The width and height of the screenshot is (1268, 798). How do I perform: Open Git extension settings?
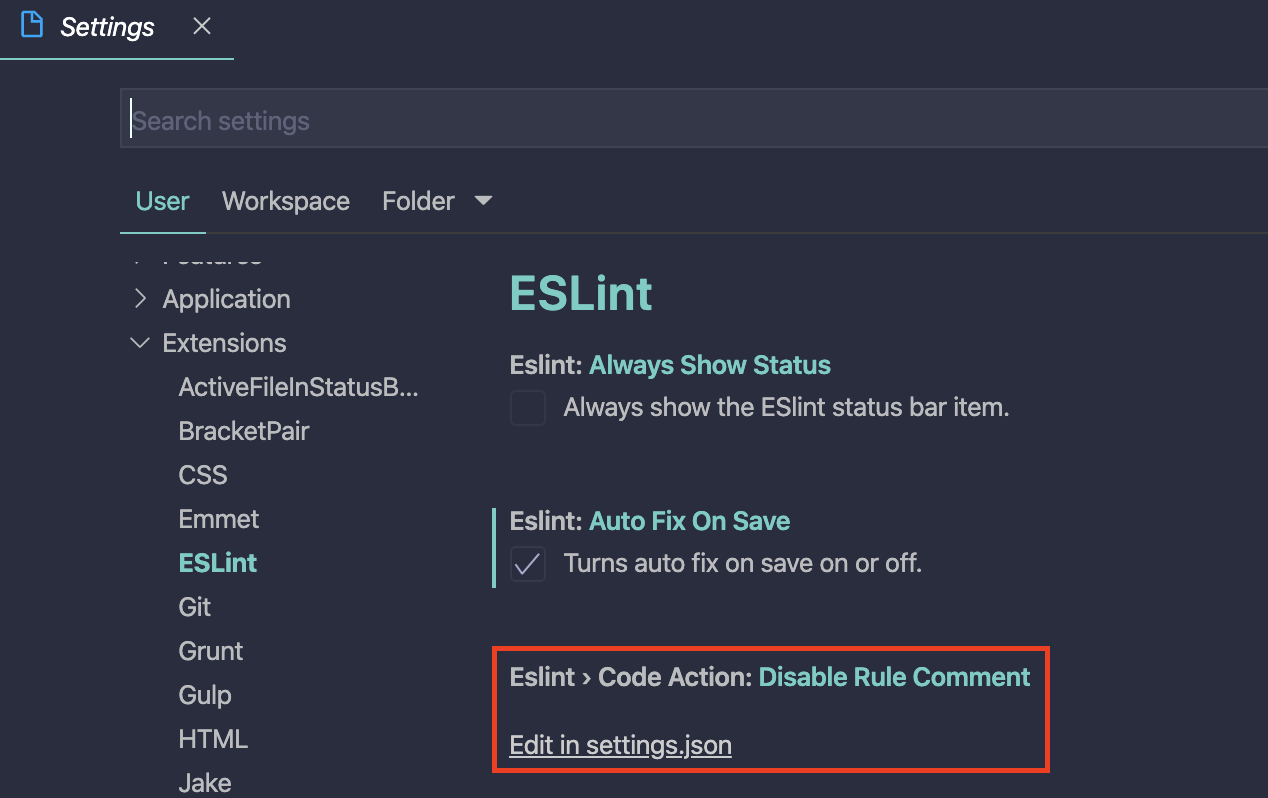tap(195, 607)
